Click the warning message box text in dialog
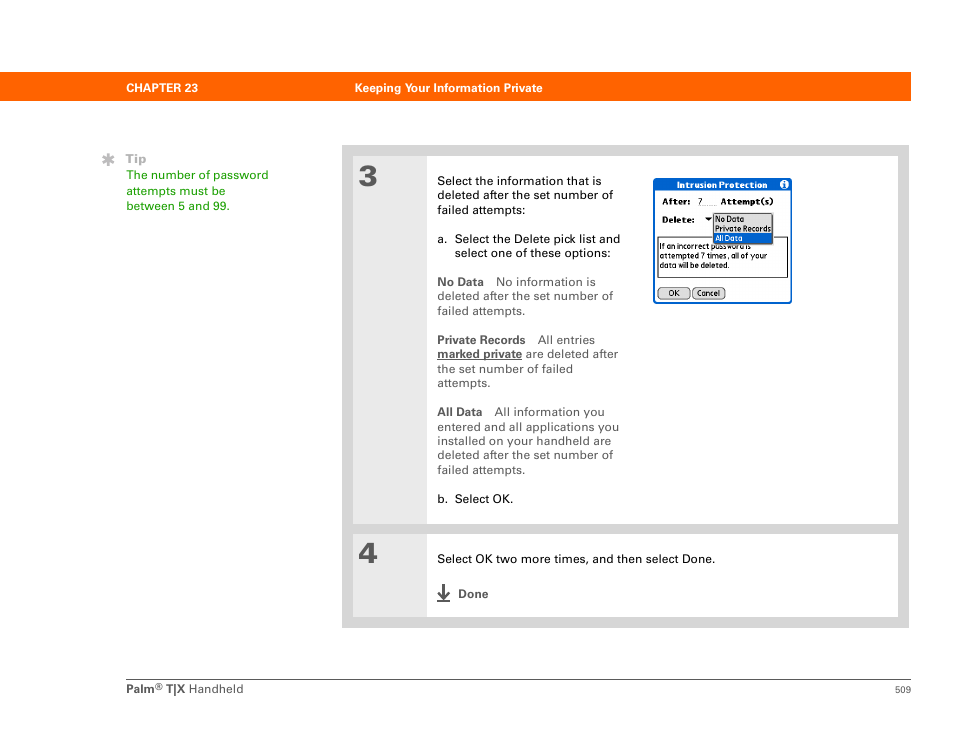This screenshot has width=954, height=738. click(x=722, y=256)
